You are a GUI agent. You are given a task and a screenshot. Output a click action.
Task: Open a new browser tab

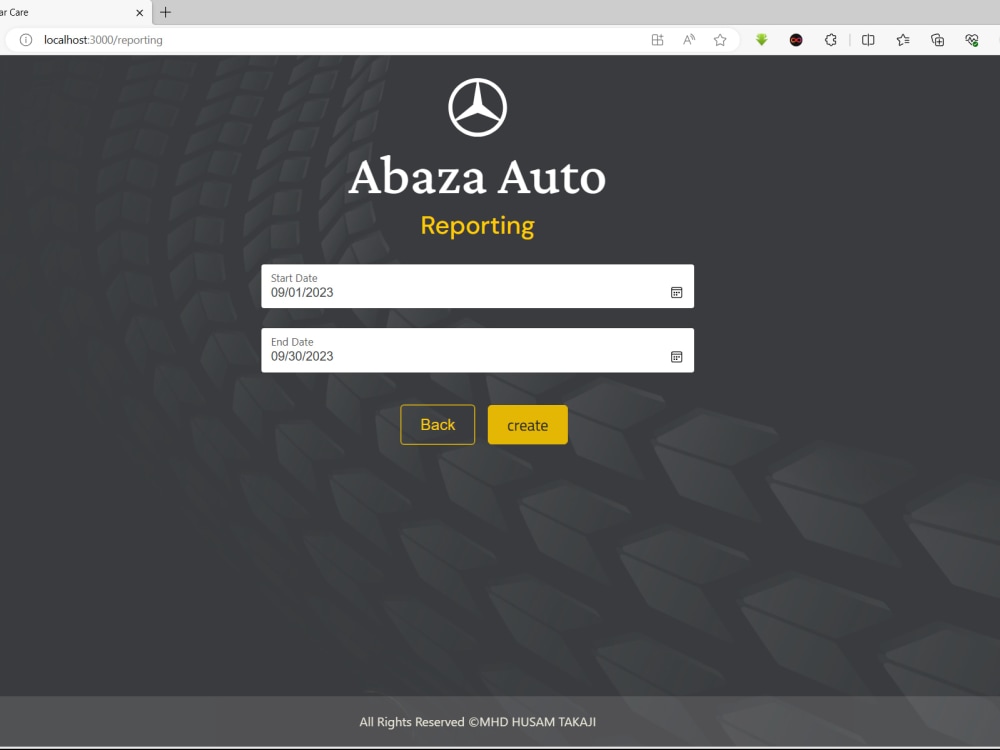[x=165, y=12]
